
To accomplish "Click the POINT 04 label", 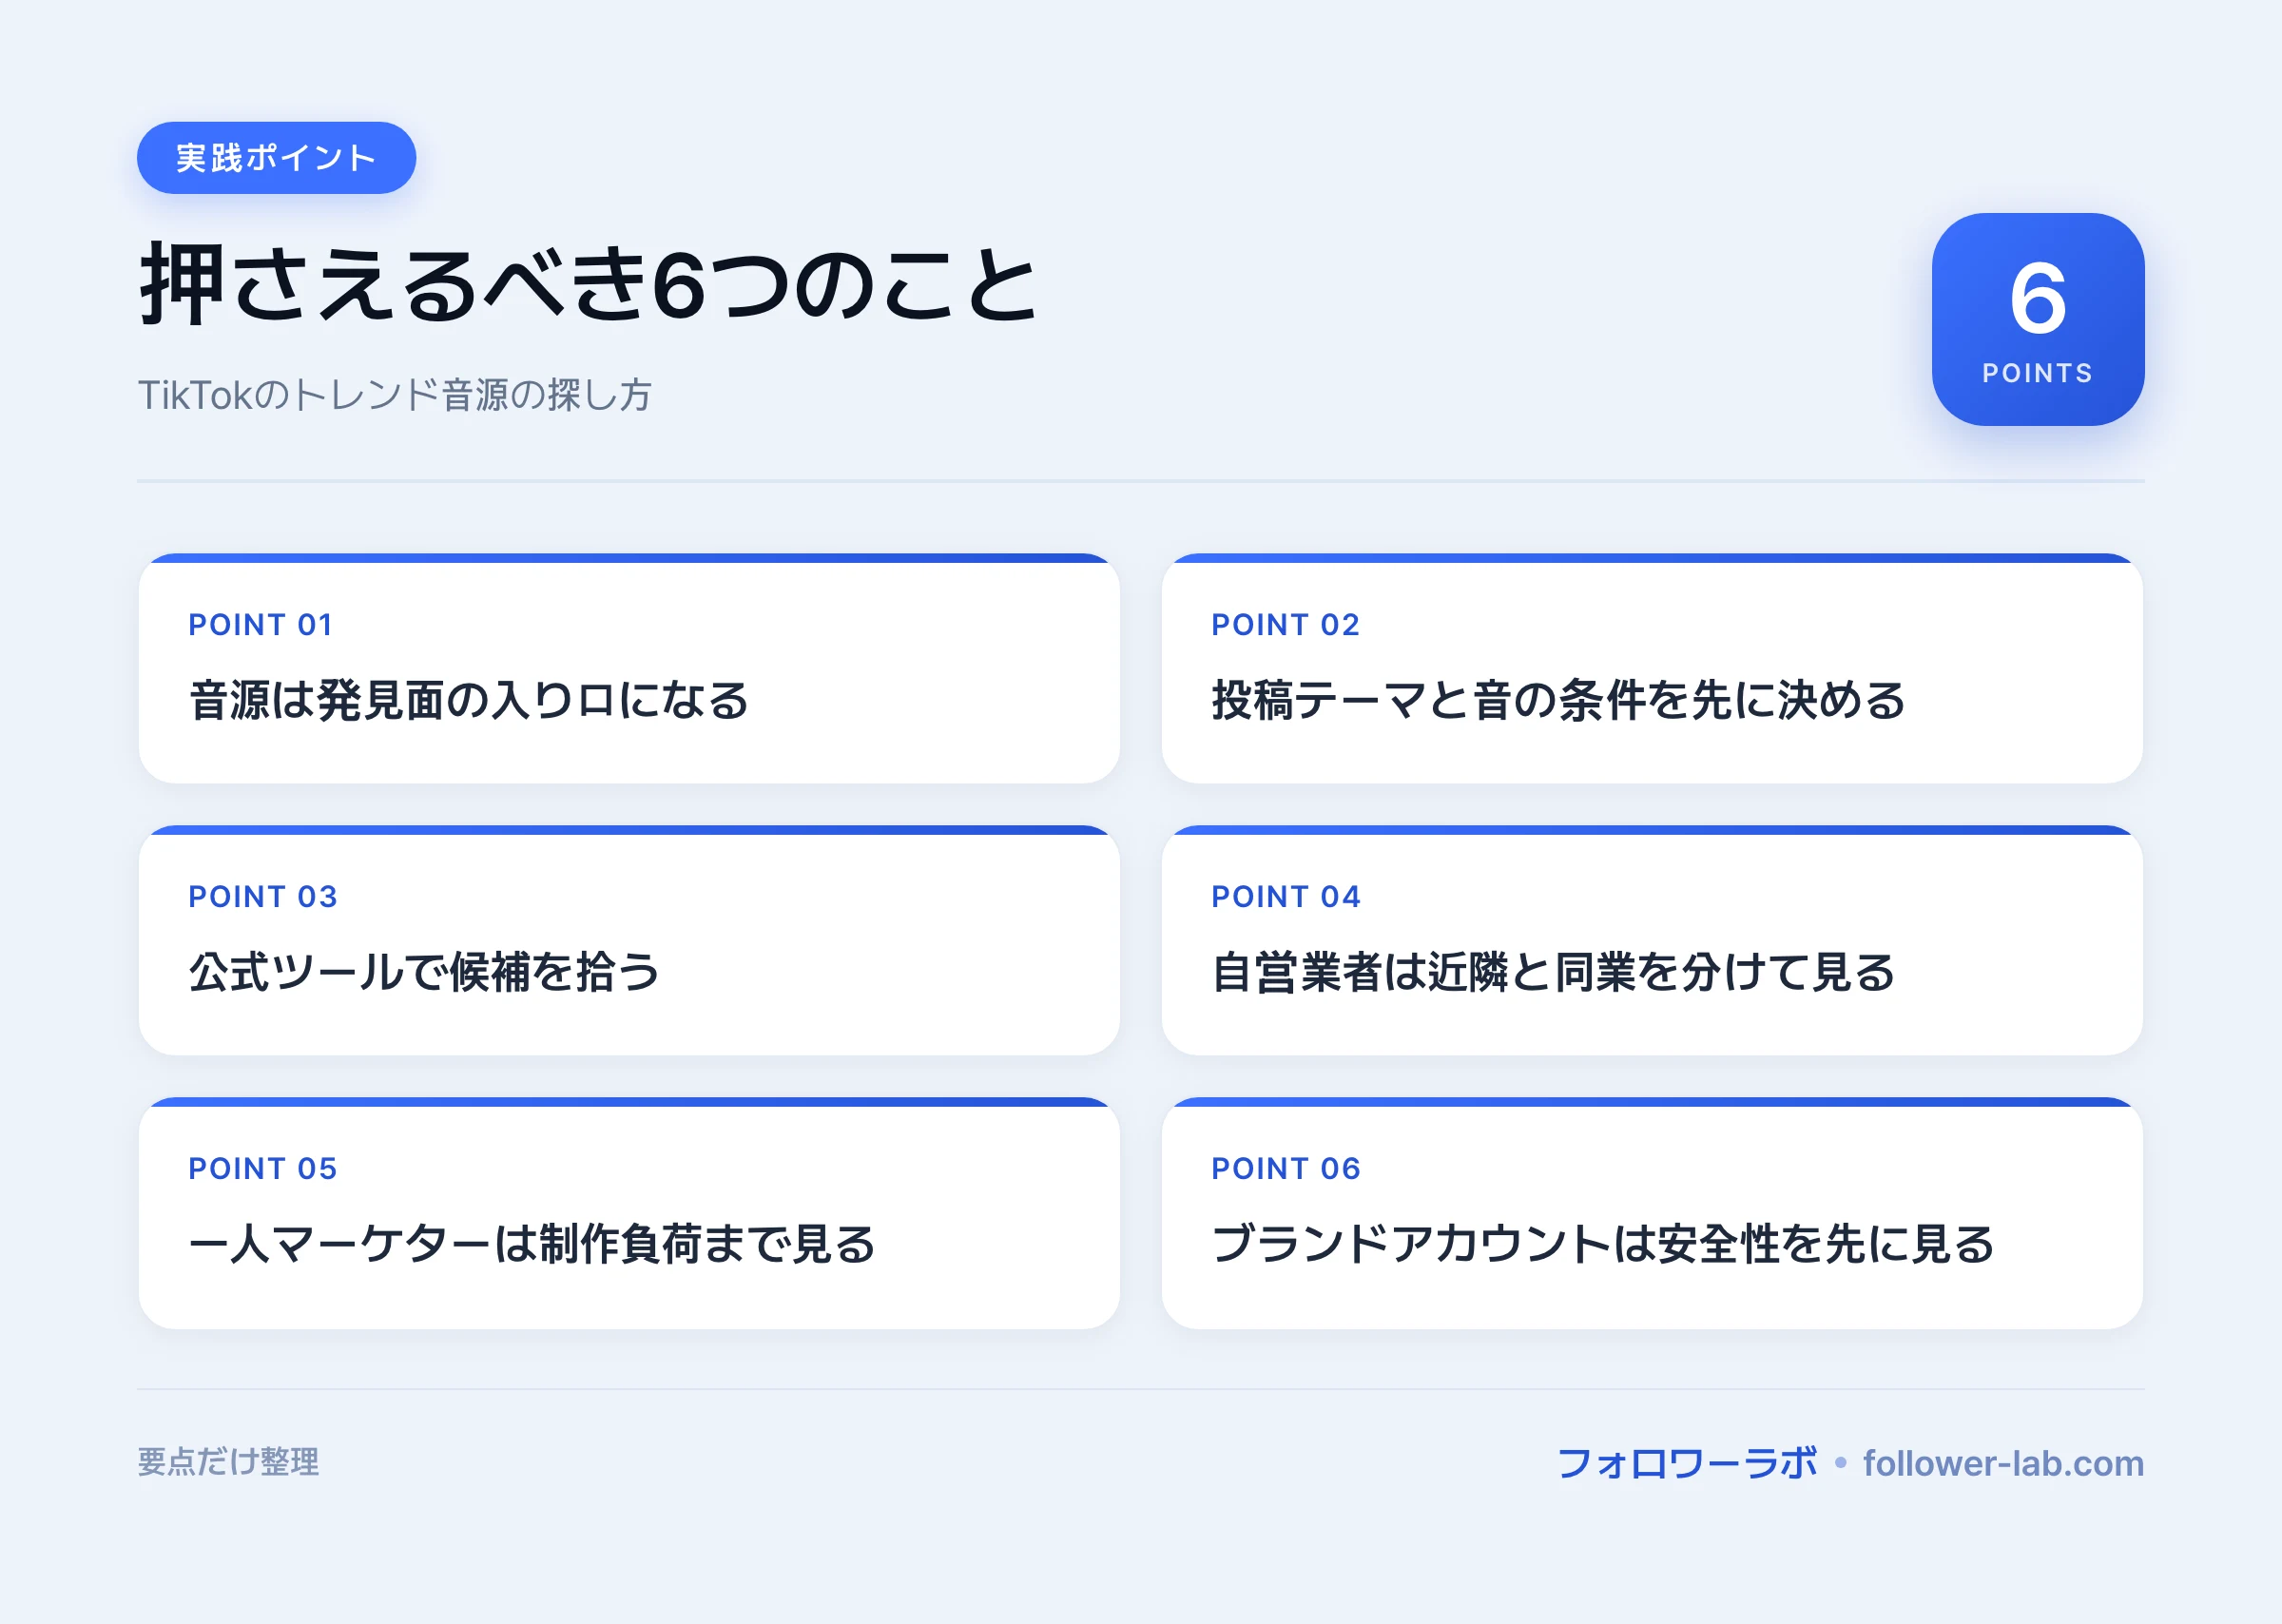I will (x=1286, y=897).
